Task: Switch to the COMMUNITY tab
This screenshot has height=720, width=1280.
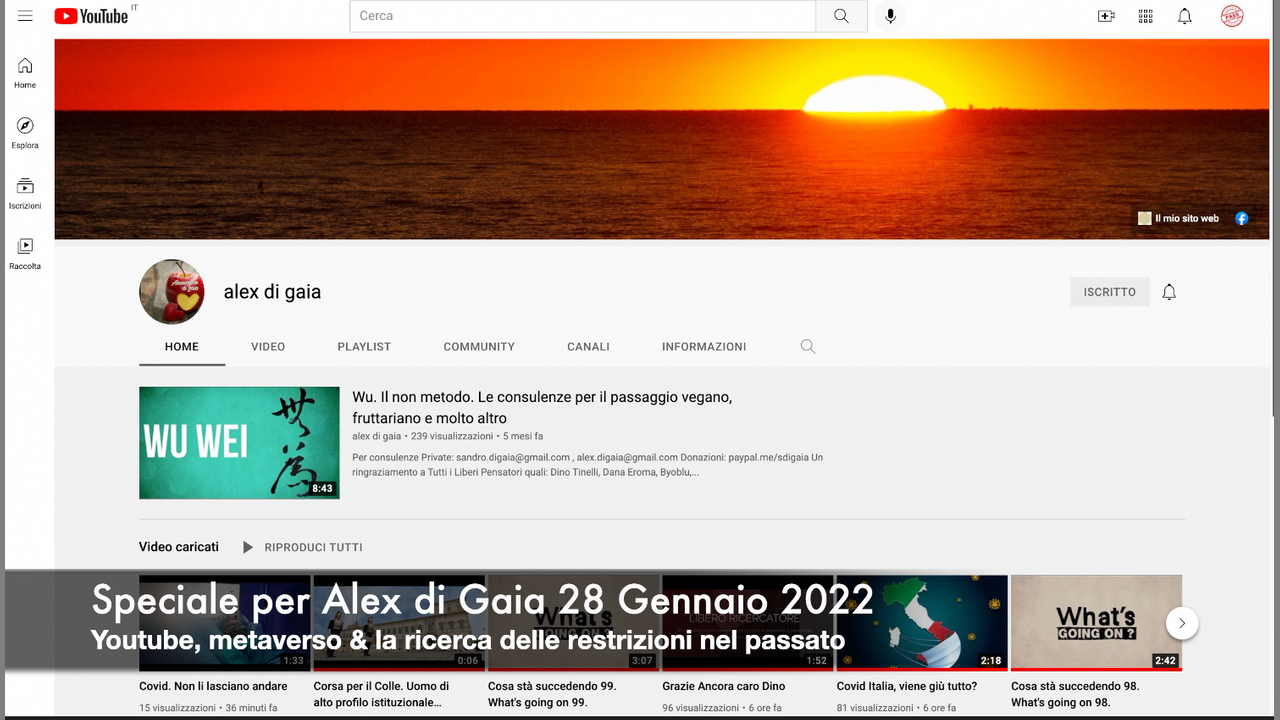Action: pos(479,347)
